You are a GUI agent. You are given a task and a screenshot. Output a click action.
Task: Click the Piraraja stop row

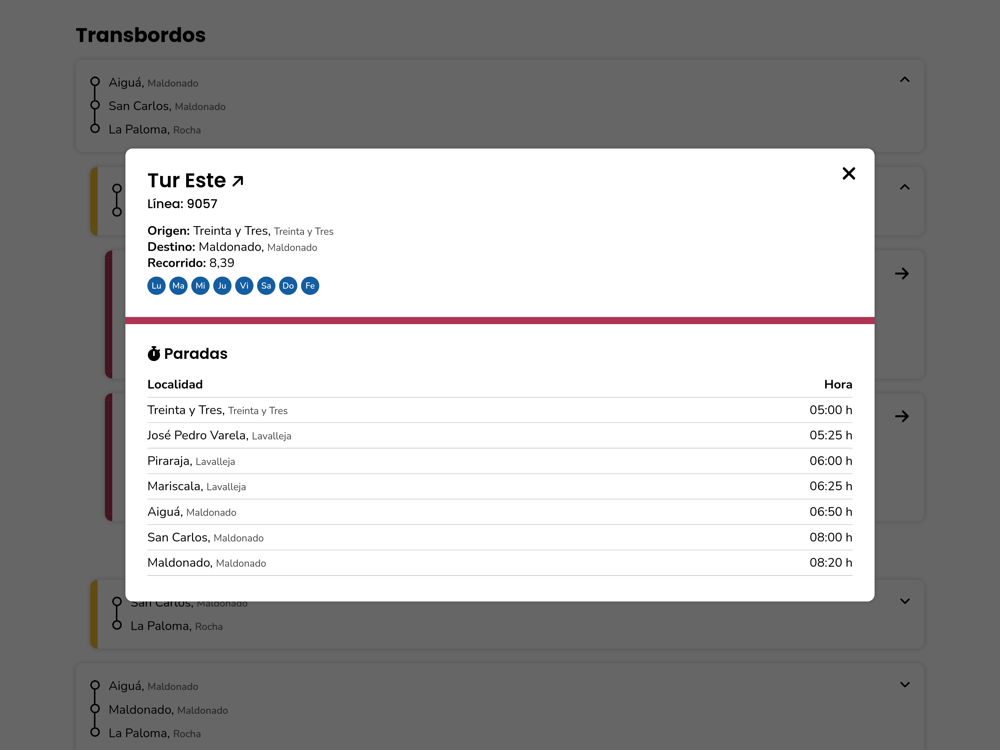500,461
